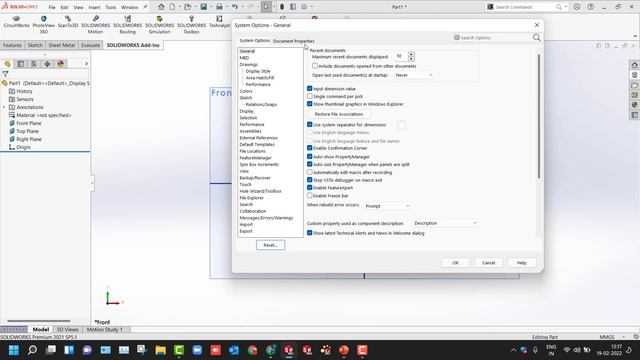Switch to the Sheet Metal ribbon tab
Viewport: 640px width, 360px height.
[x=62, y=45]
